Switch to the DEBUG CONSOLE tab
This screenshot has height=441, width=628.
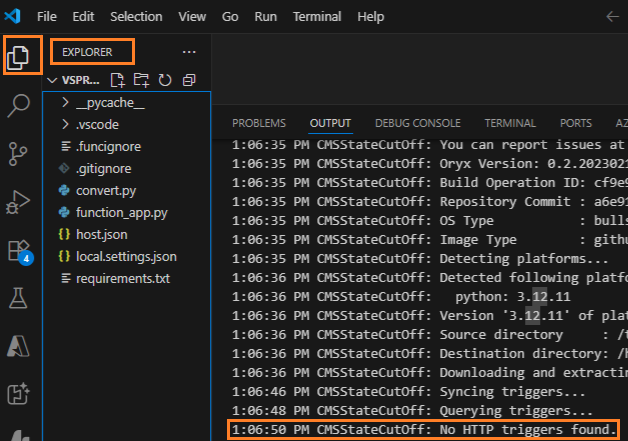click(418, 123)
